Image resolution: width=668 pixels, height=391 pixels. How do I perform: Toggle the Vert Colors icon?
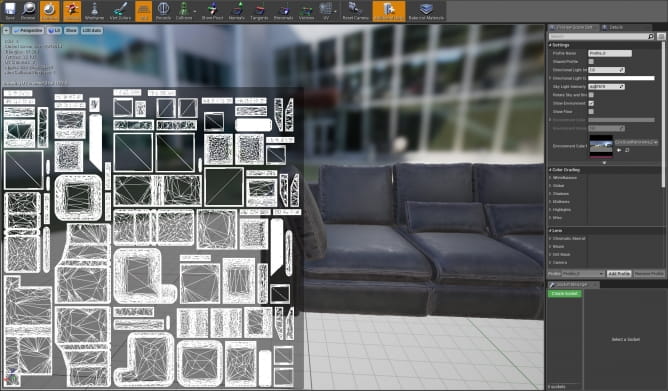[120, 11]
